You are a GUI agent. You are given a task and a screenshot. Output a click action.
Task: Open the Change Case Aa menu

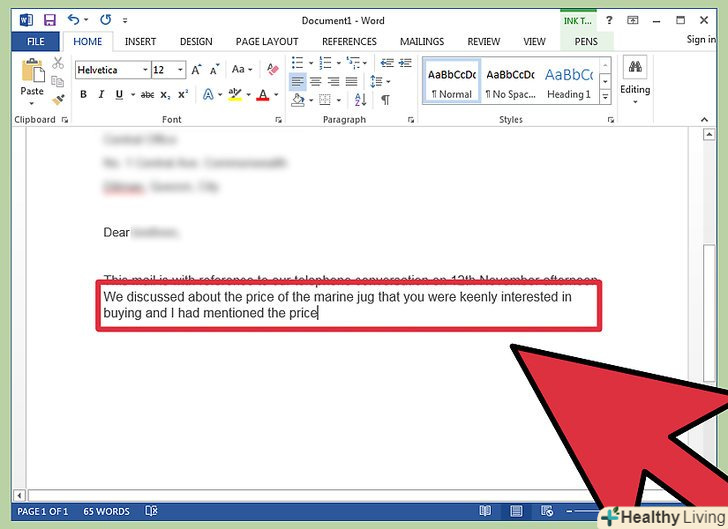[241, 69]
